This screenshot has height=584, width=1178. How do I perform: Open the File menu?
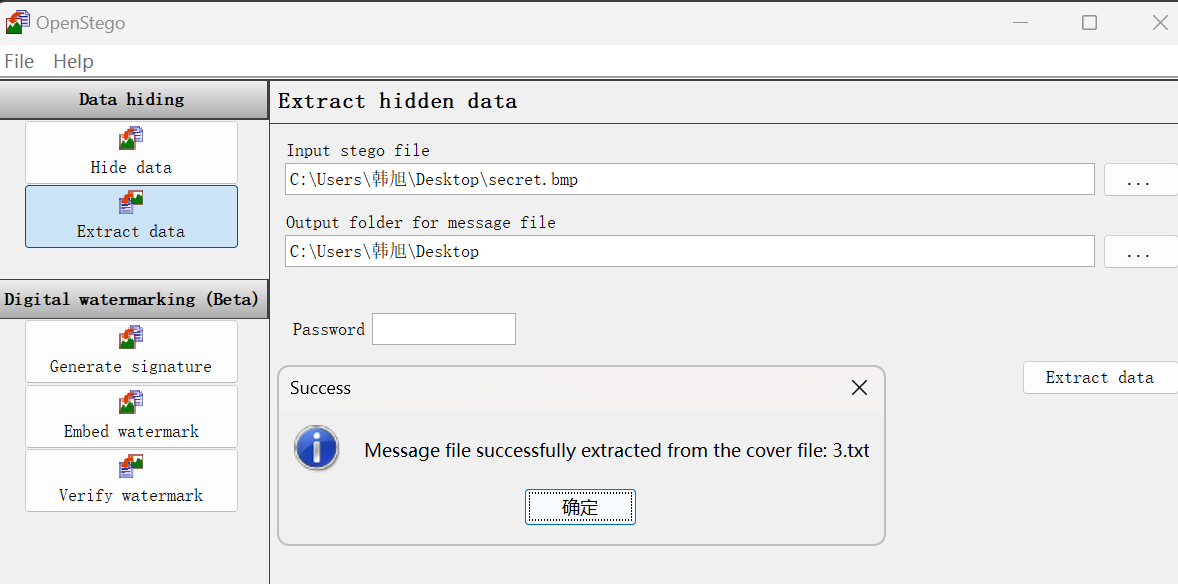pos(19,61)
